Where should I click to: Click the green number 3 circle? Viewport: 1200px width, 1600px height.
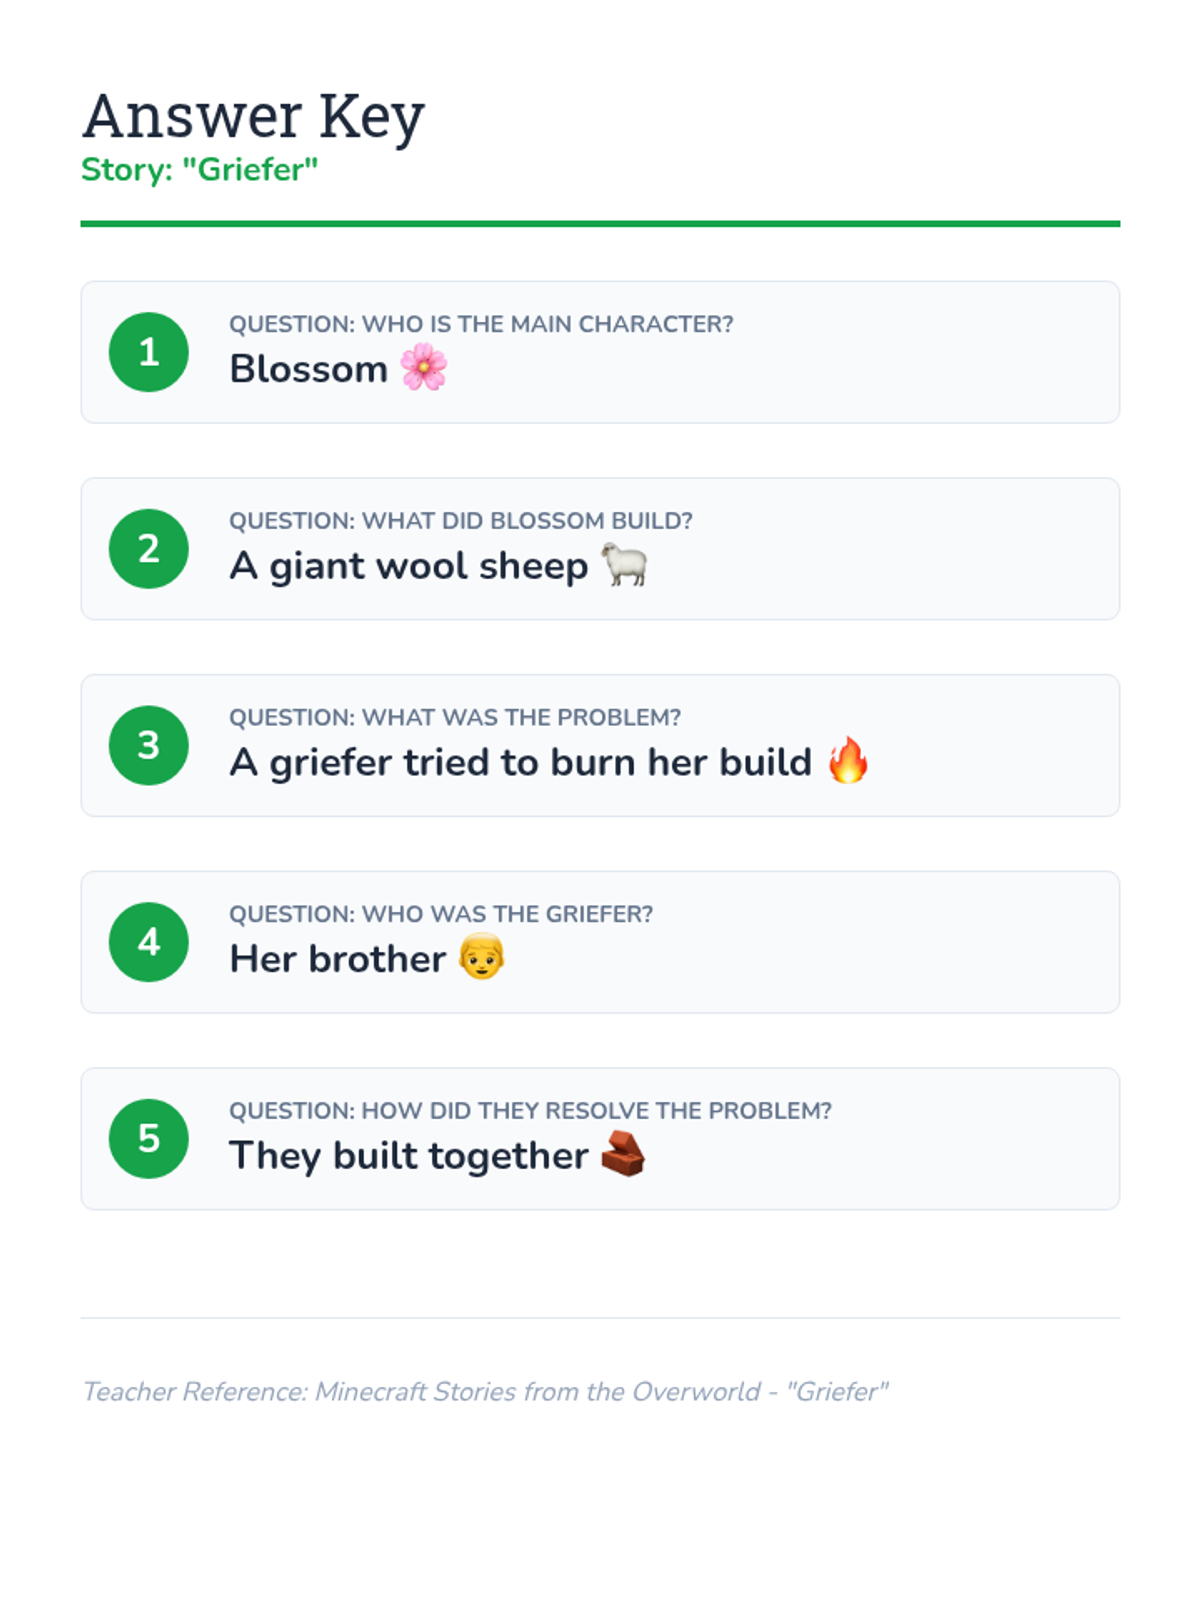pos(149,745)
